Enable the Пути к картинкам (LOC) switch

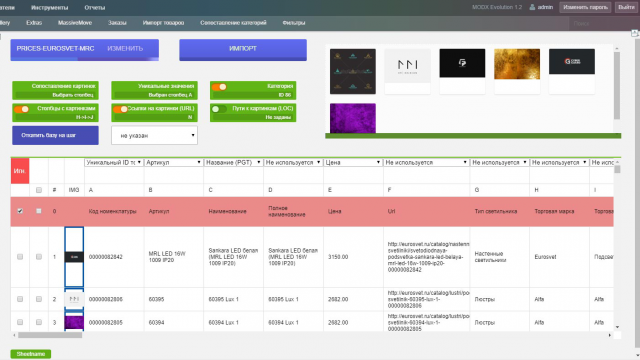[x=219, y=109]
